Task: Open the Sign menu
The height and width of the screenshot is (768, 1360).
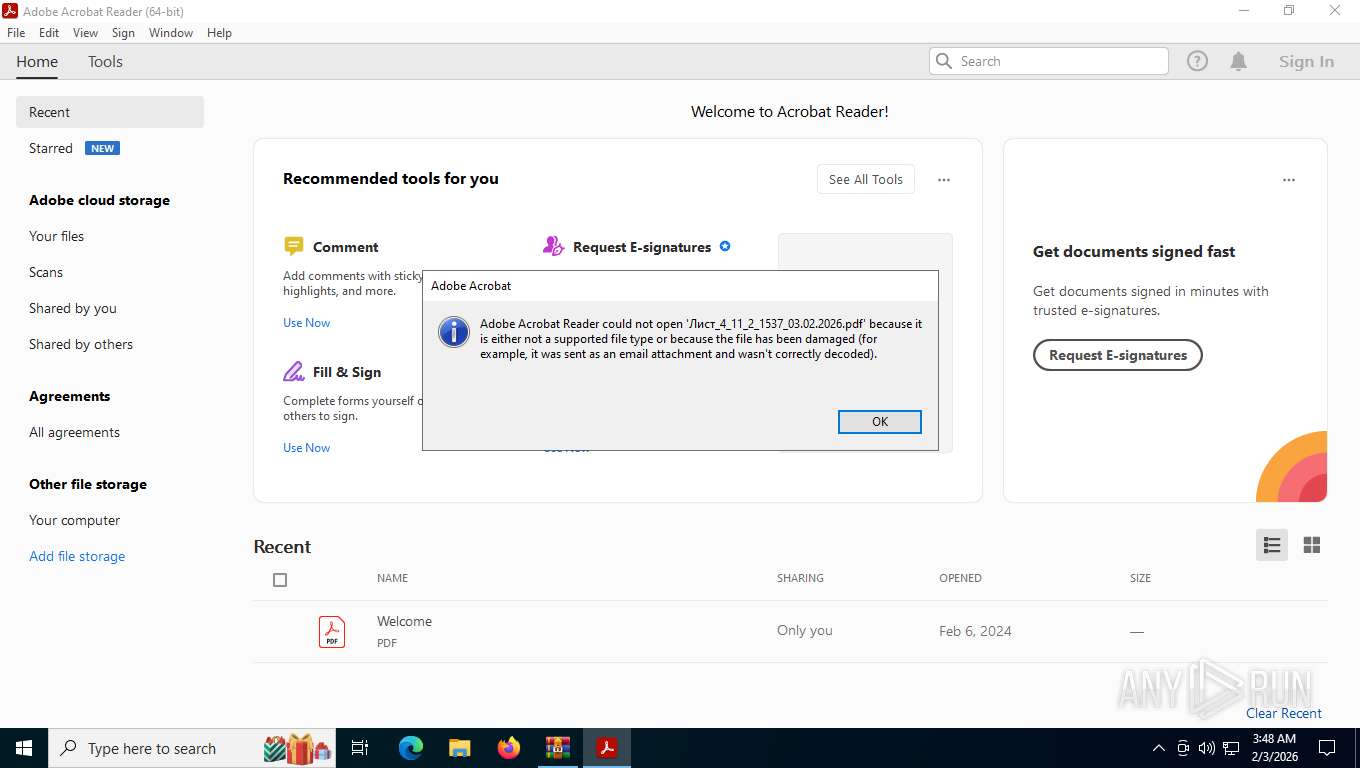Action: click(x=123, y=33)
